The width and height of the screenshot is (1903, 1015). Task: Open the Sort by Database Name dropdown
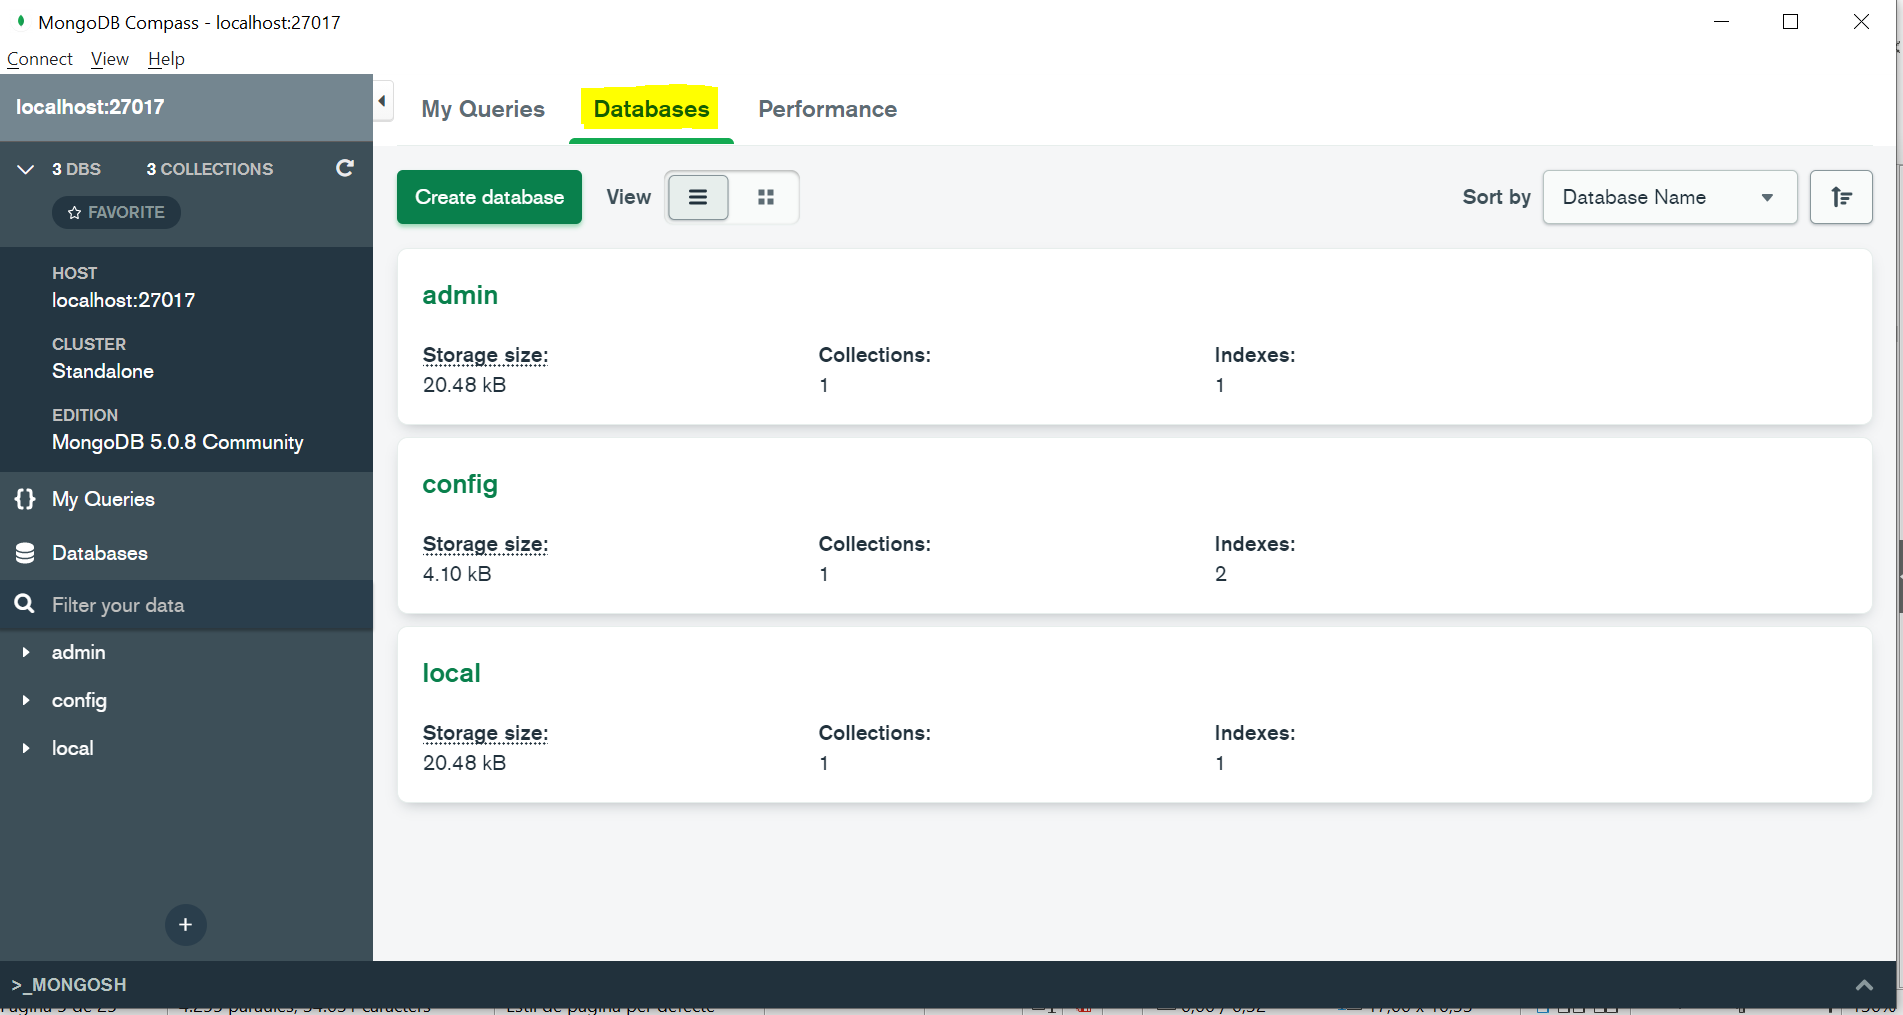(x=1669, y=197)
